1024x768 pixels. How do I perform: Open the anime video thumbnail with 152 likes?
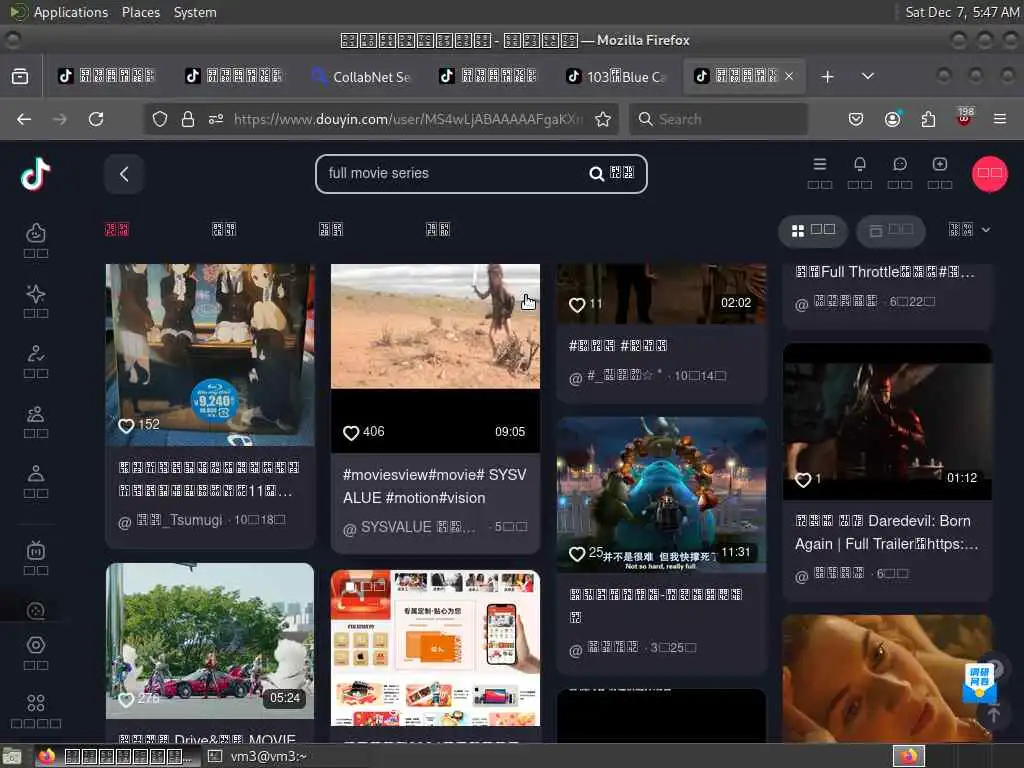pos(210,355)
